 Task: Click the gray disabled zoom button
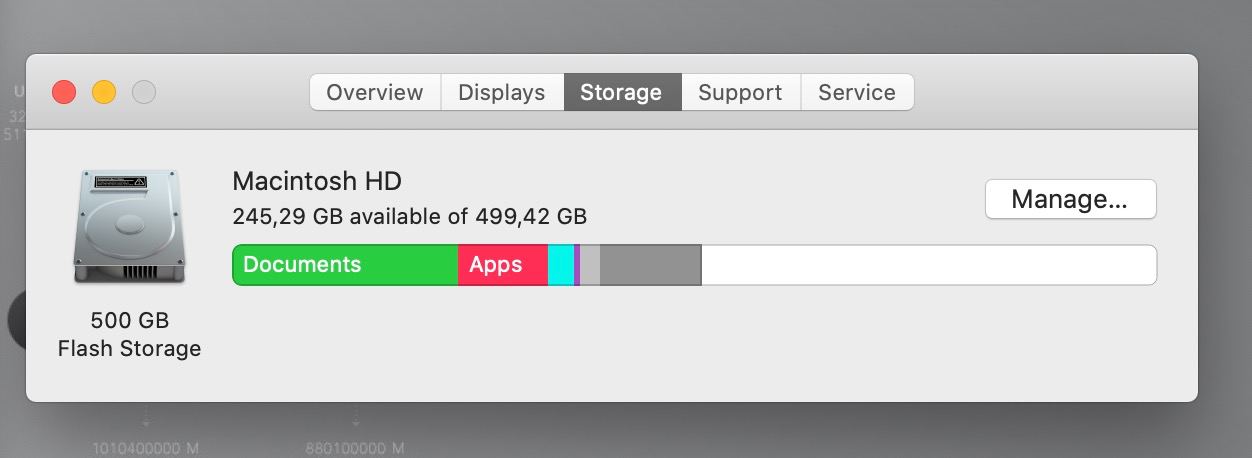pos(144,92)
